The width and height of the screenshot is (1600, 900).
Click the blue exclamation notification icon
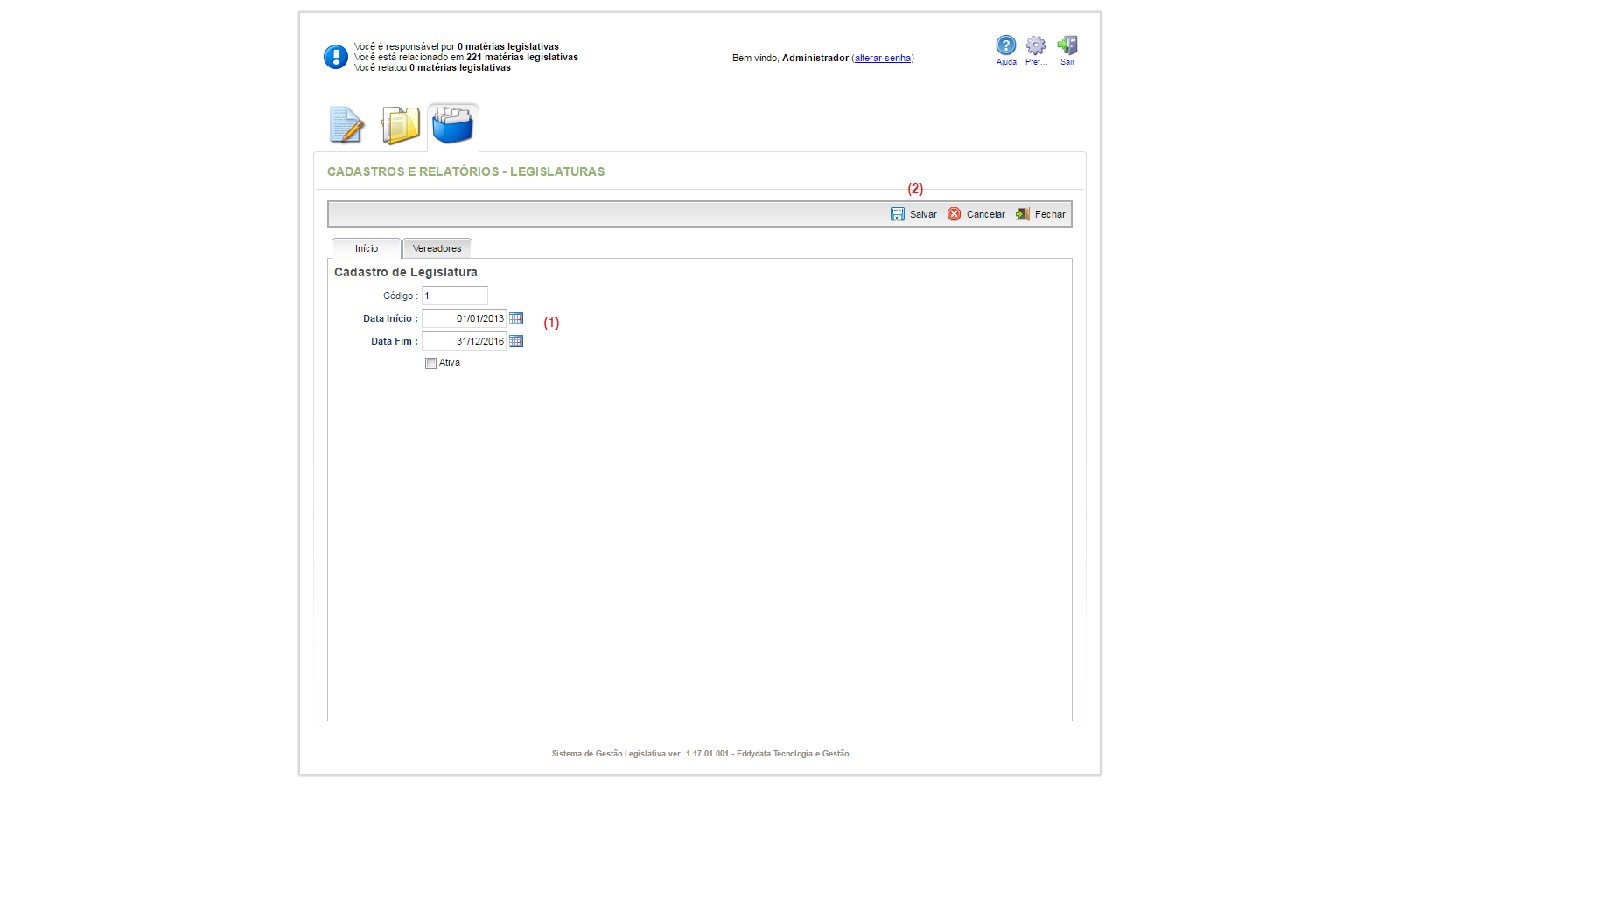[x=335, y=57]
